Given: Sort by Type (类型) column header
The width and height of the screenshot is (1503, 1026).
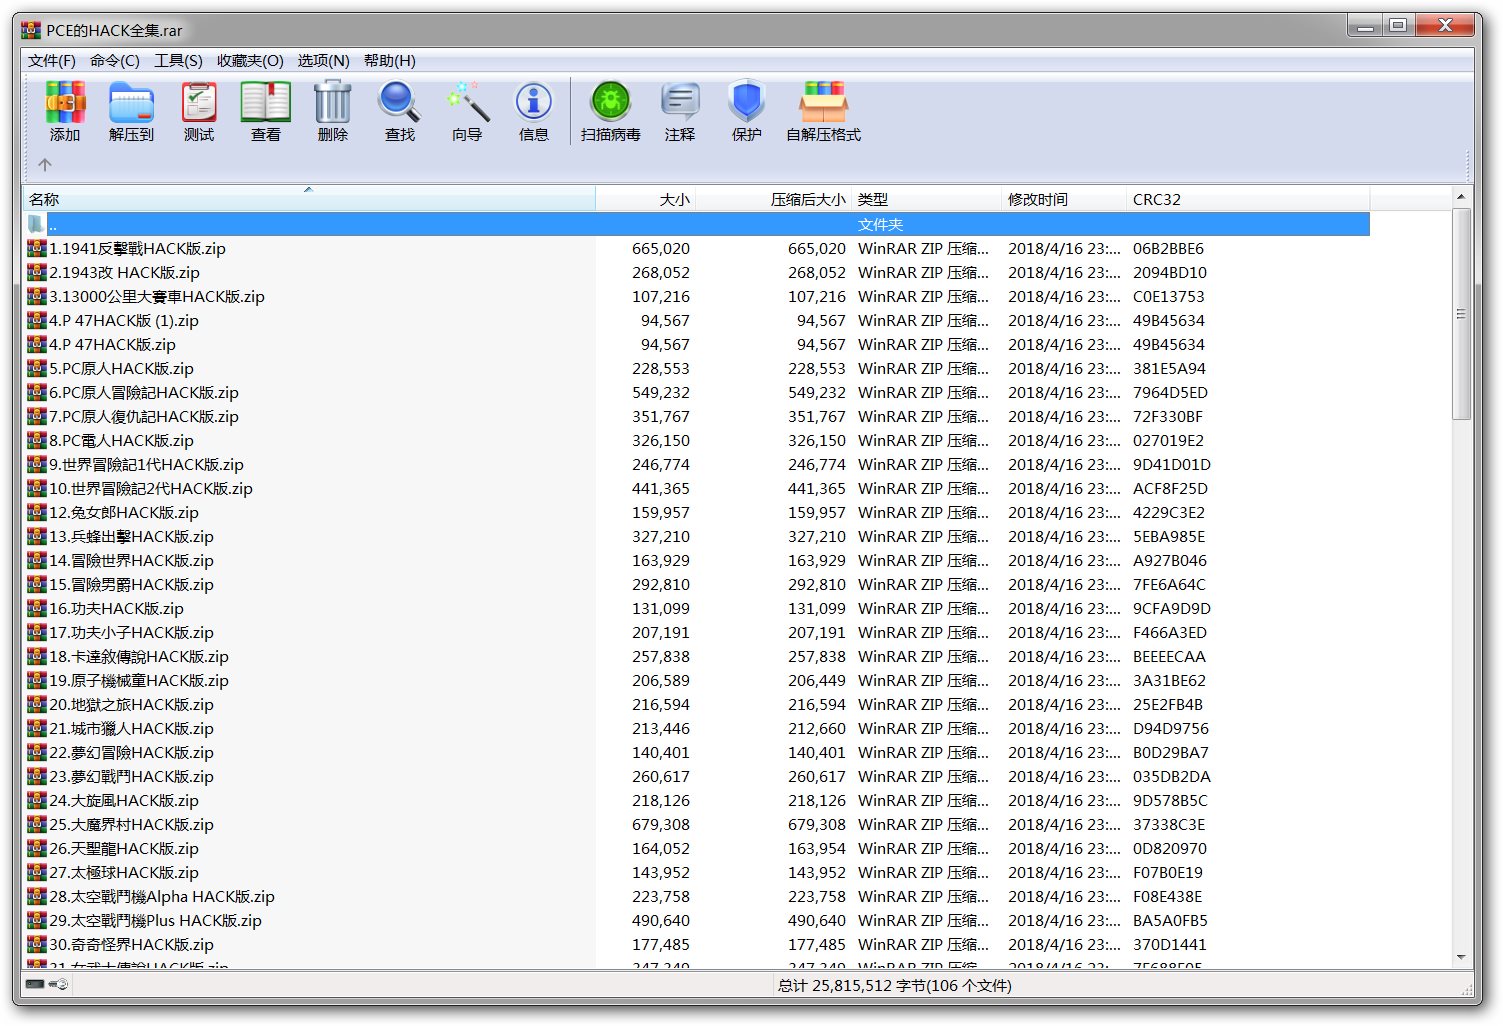Looking at the screenshot, I should pyautogui.click(x=927, y=199).
